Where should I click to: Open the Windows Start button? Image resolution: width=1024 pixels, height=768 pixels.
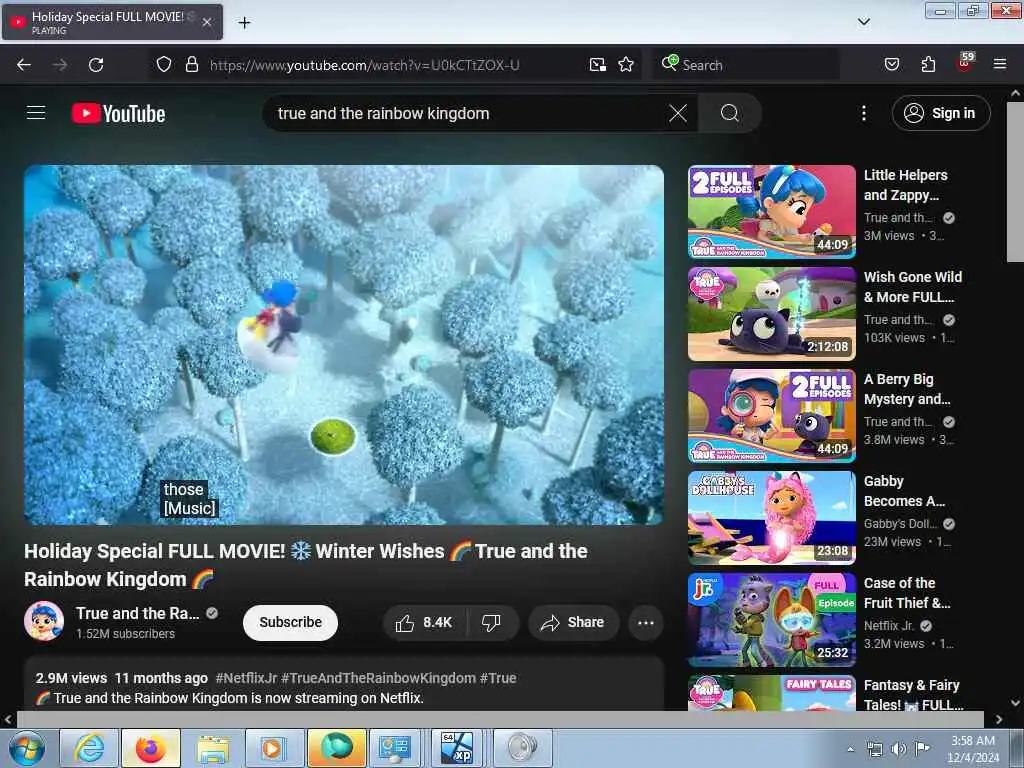click(x=26, y=748)
